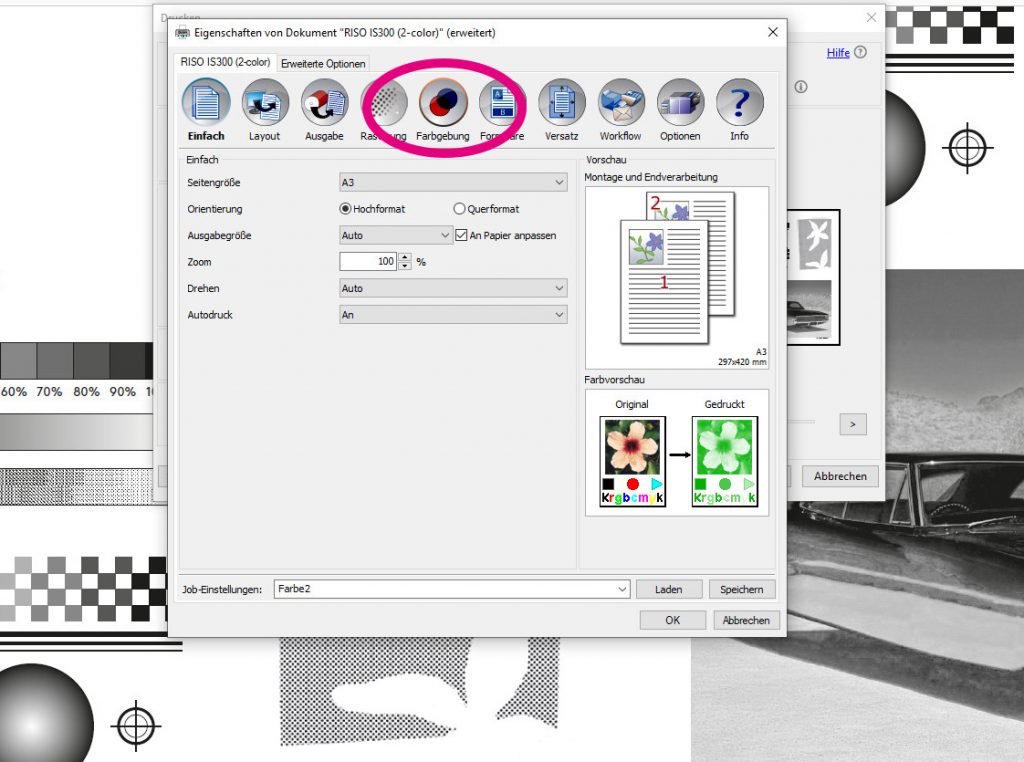Select Hochformat orientation
Viewport: 1024px width, 762px height.
(345, 209)
